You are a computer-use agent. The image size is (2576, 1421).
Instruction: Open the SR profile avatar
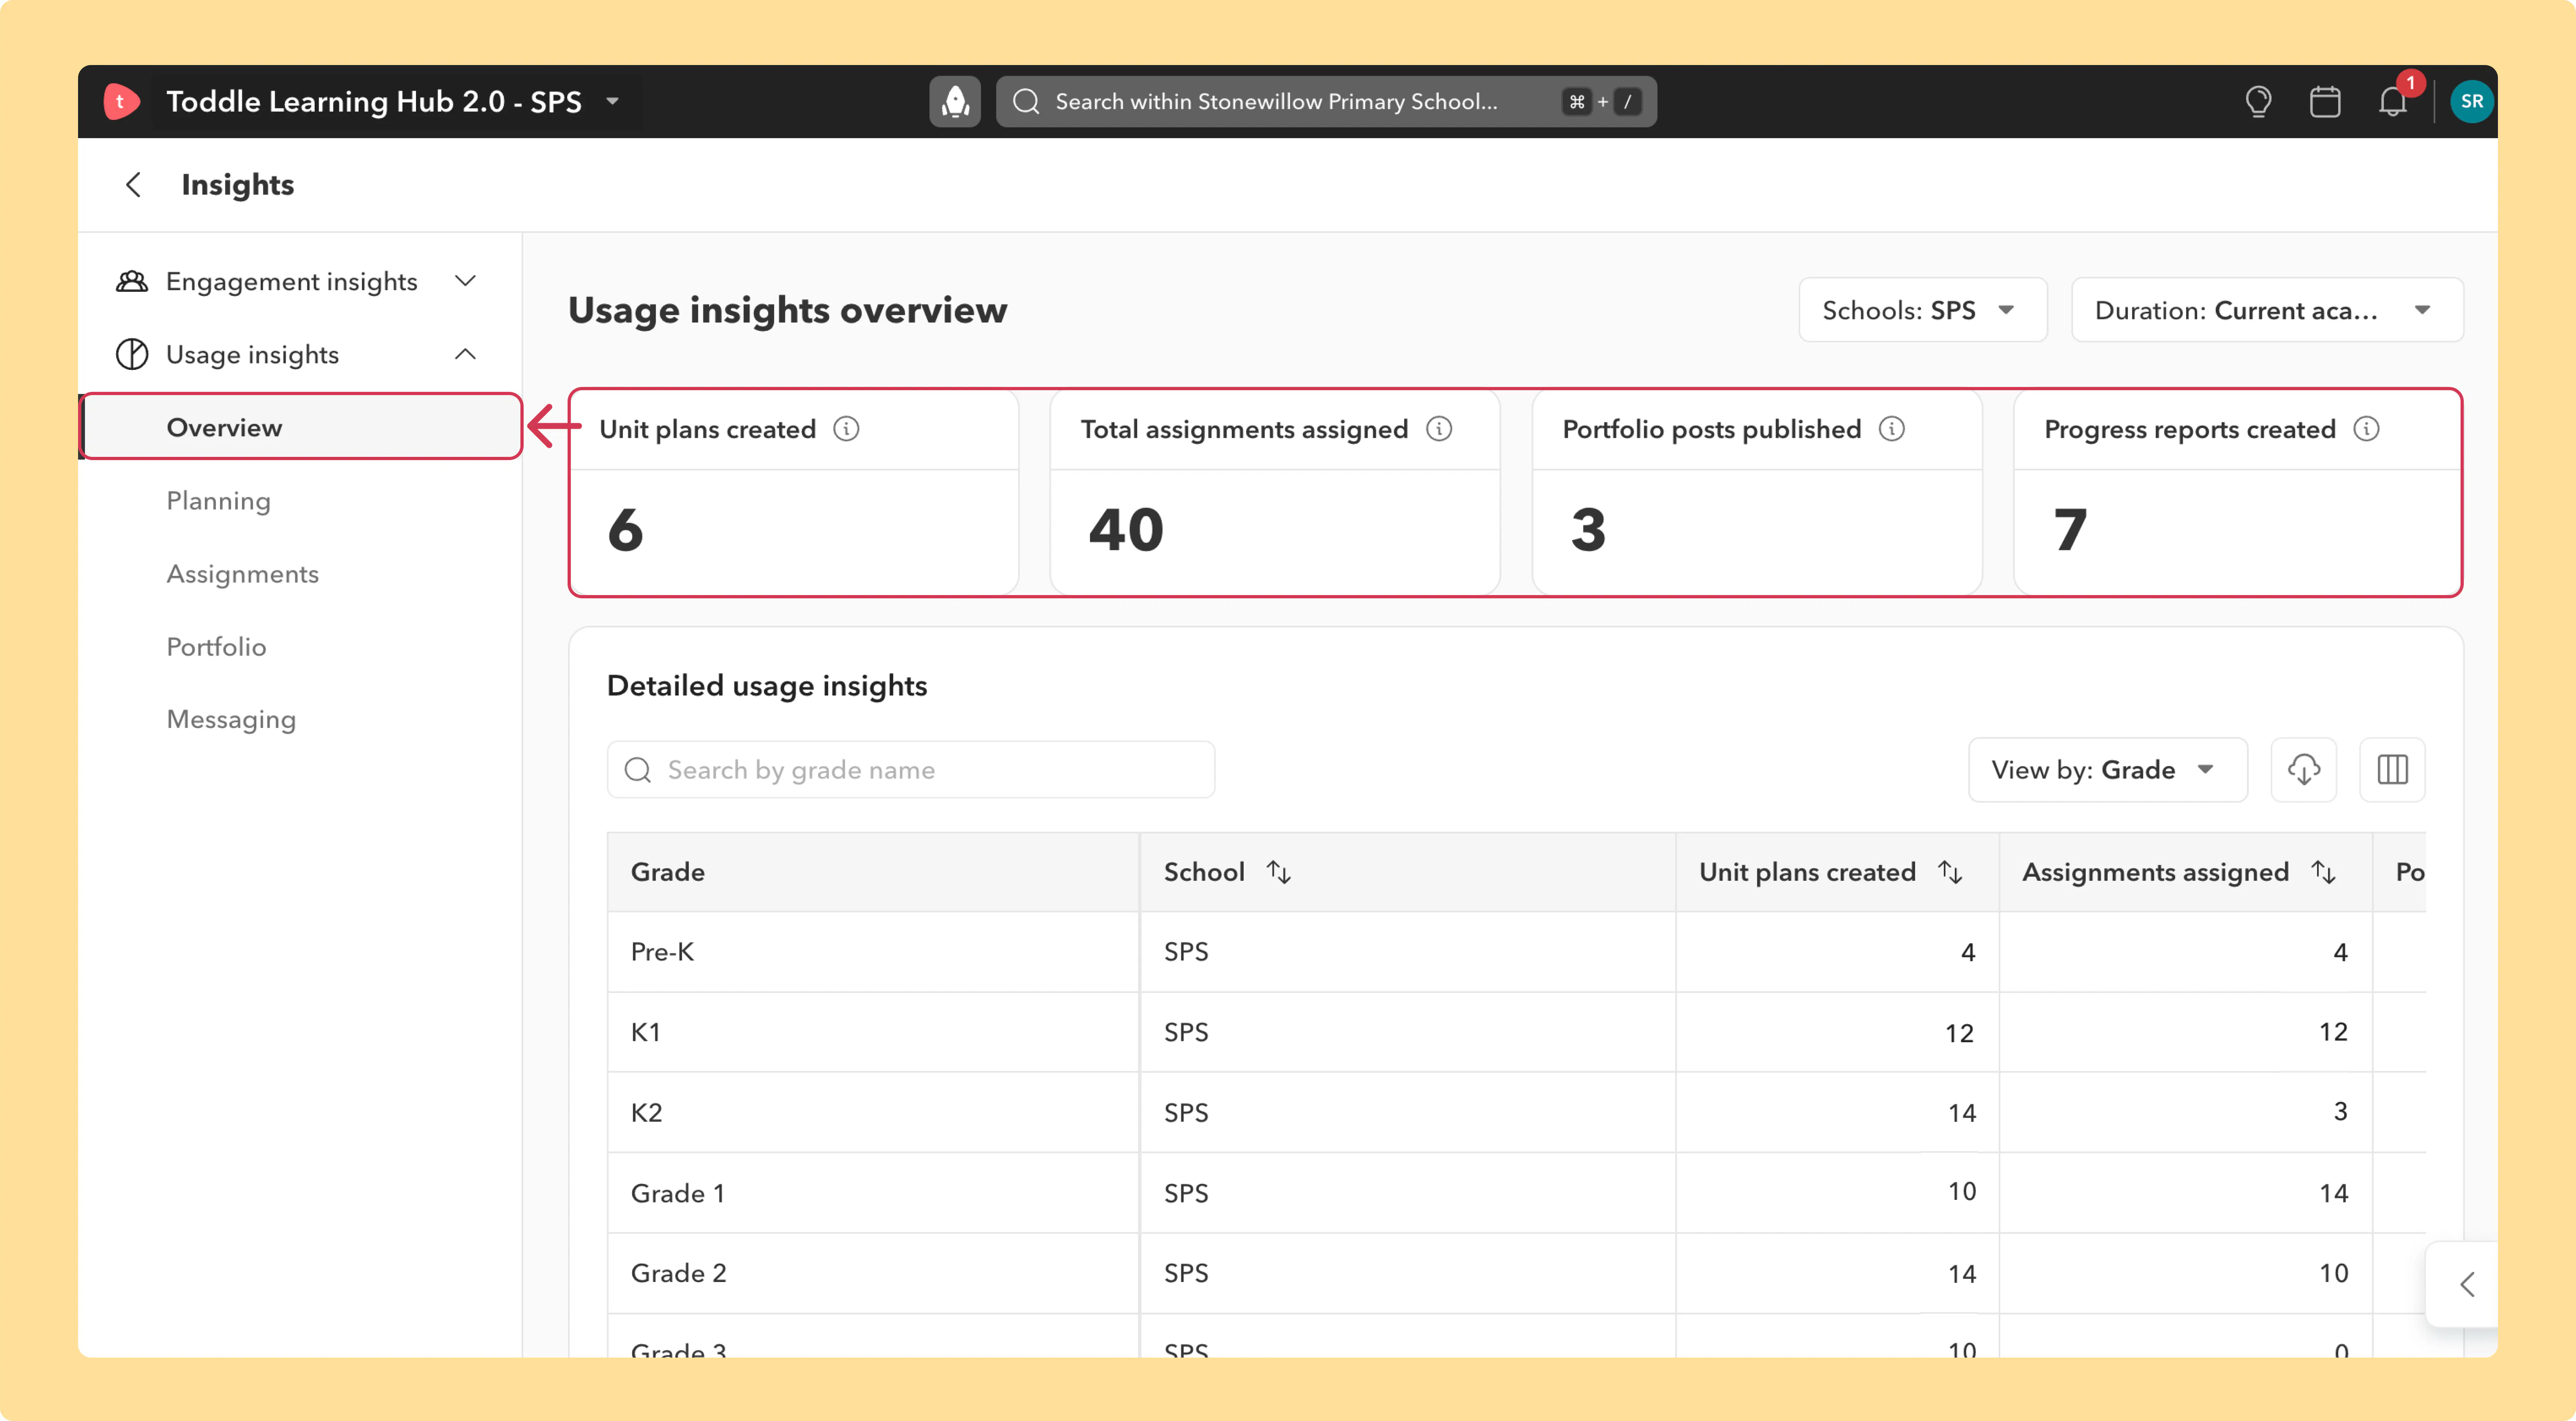tap(2471, 101)
